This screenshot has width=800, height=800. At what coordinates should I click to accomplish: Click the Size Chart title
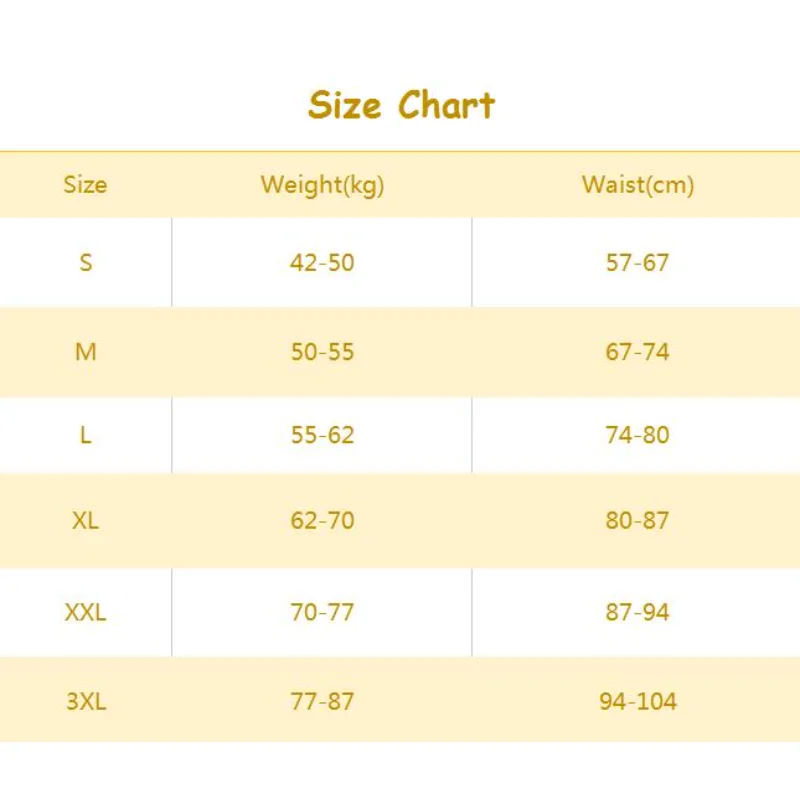401,105
